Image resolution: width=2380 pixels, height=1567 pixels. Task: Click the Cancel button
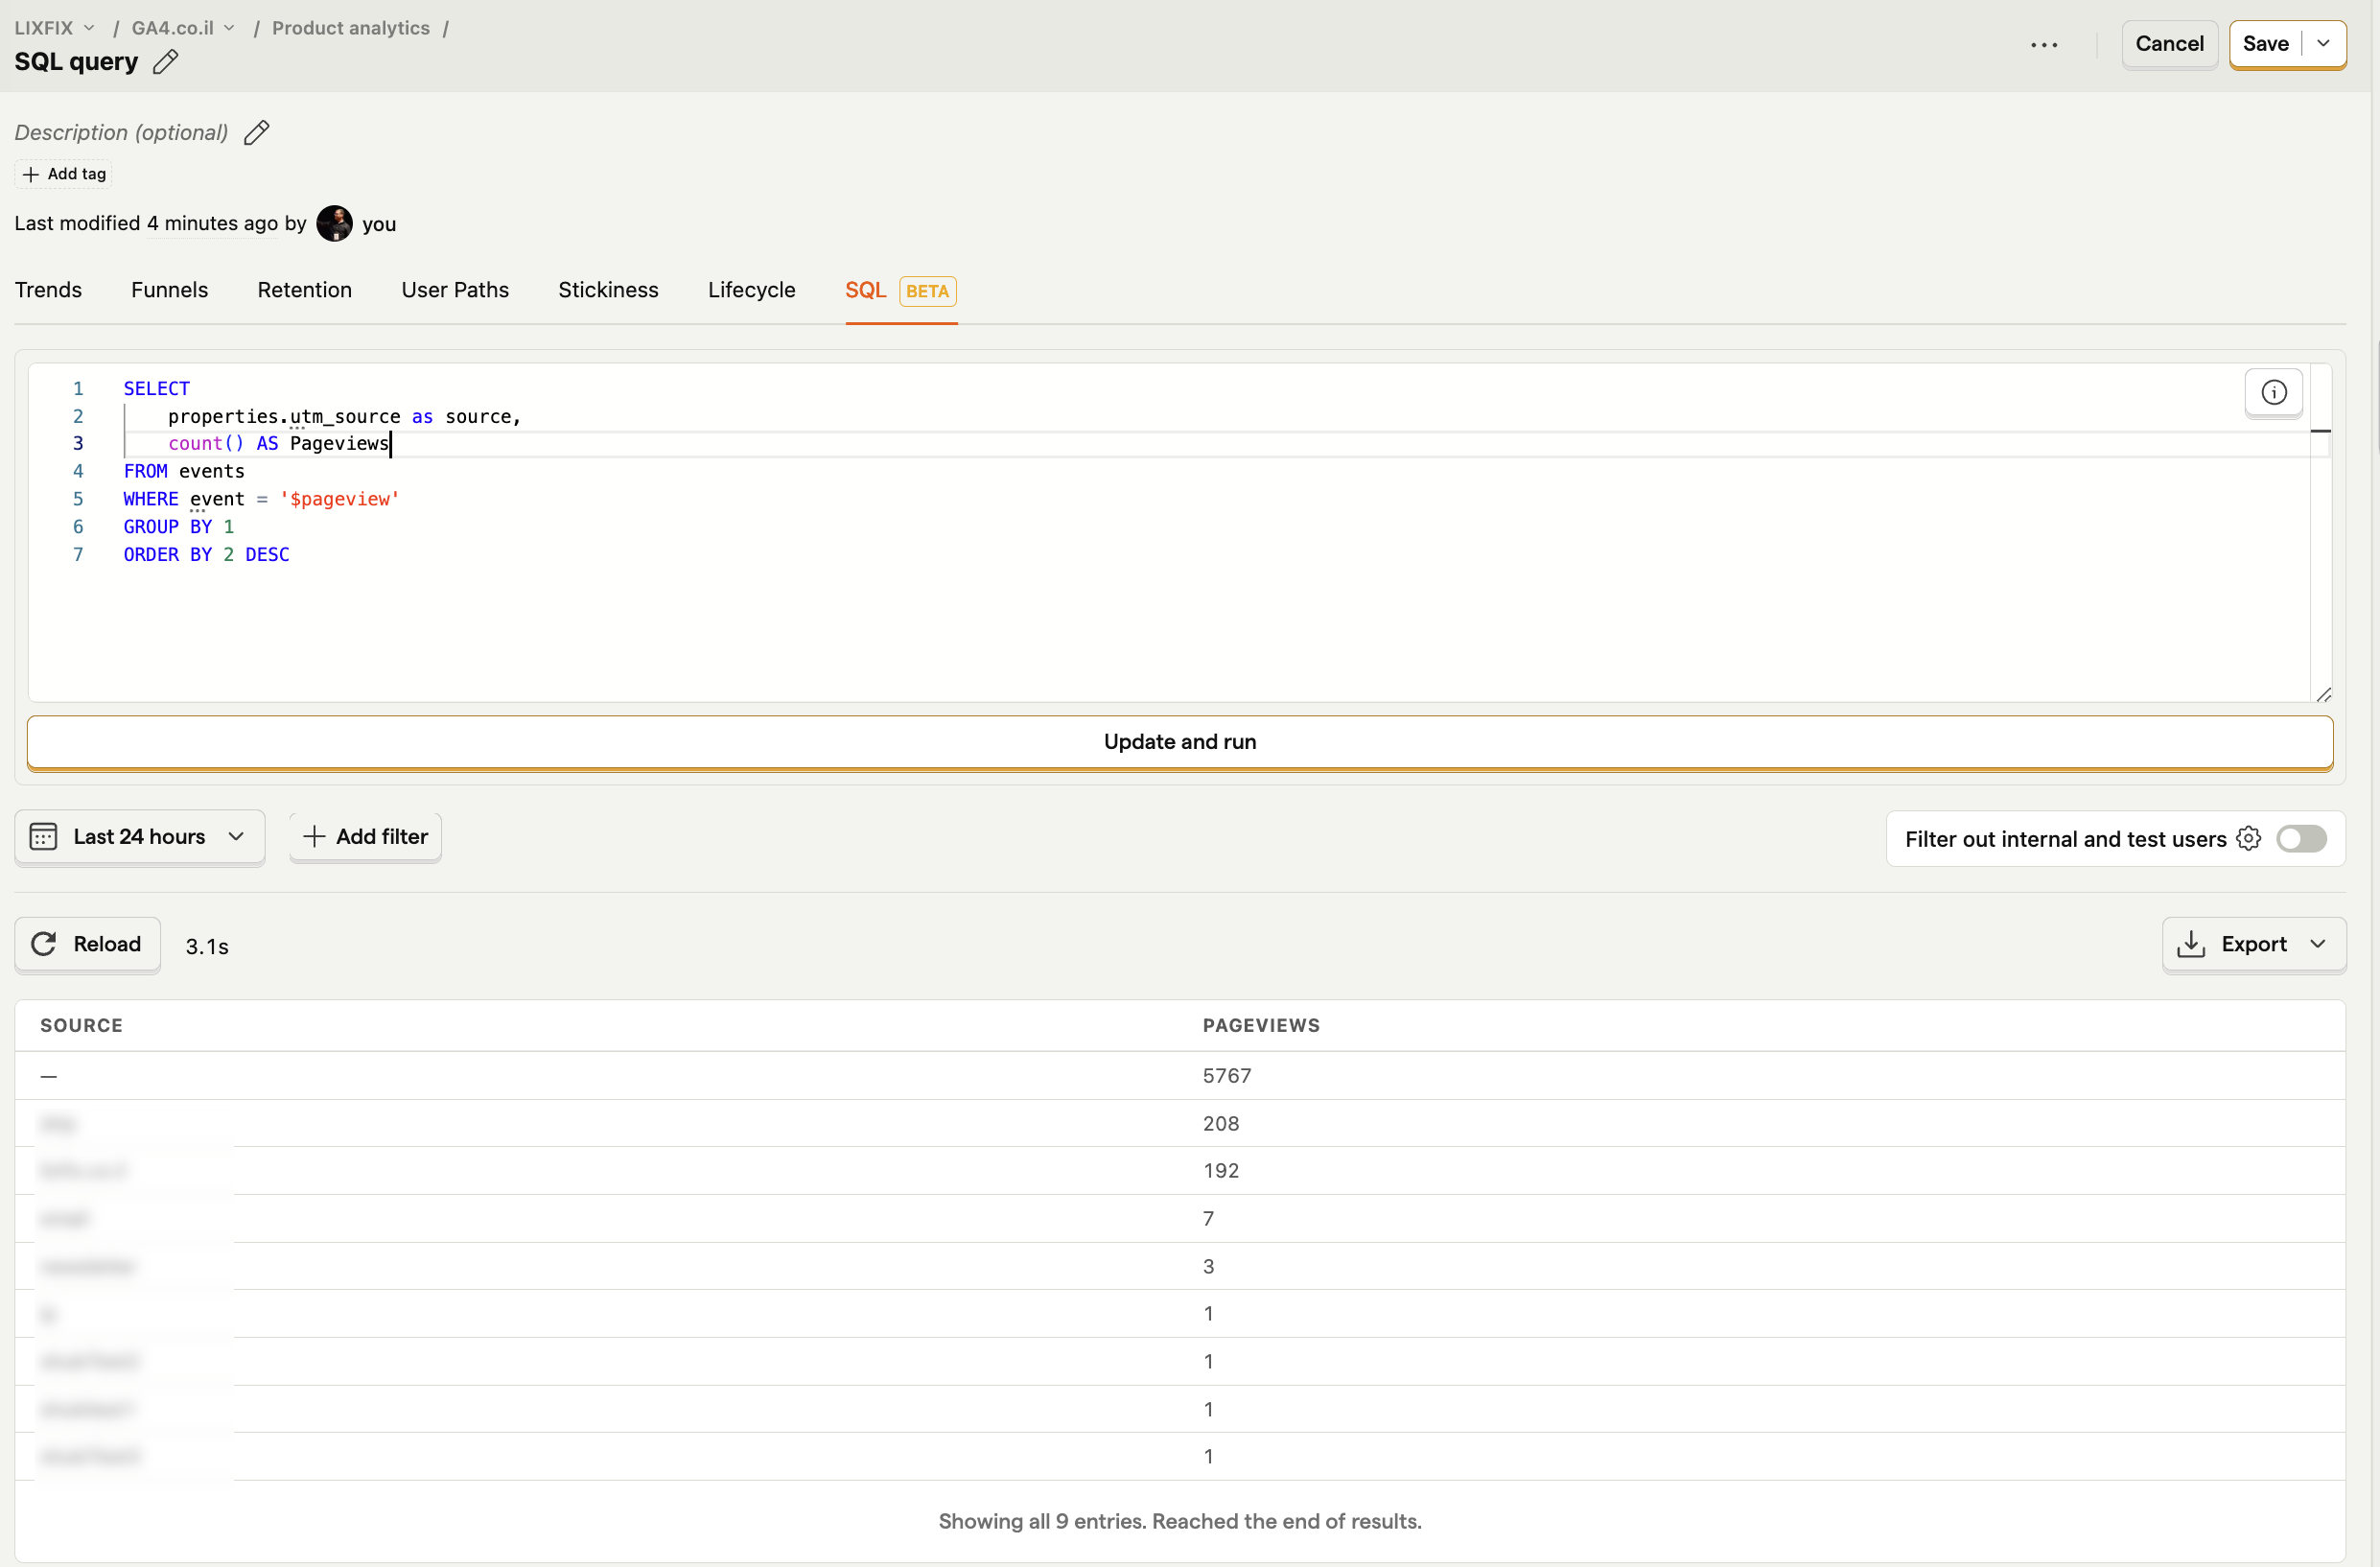pos(2169,44)
